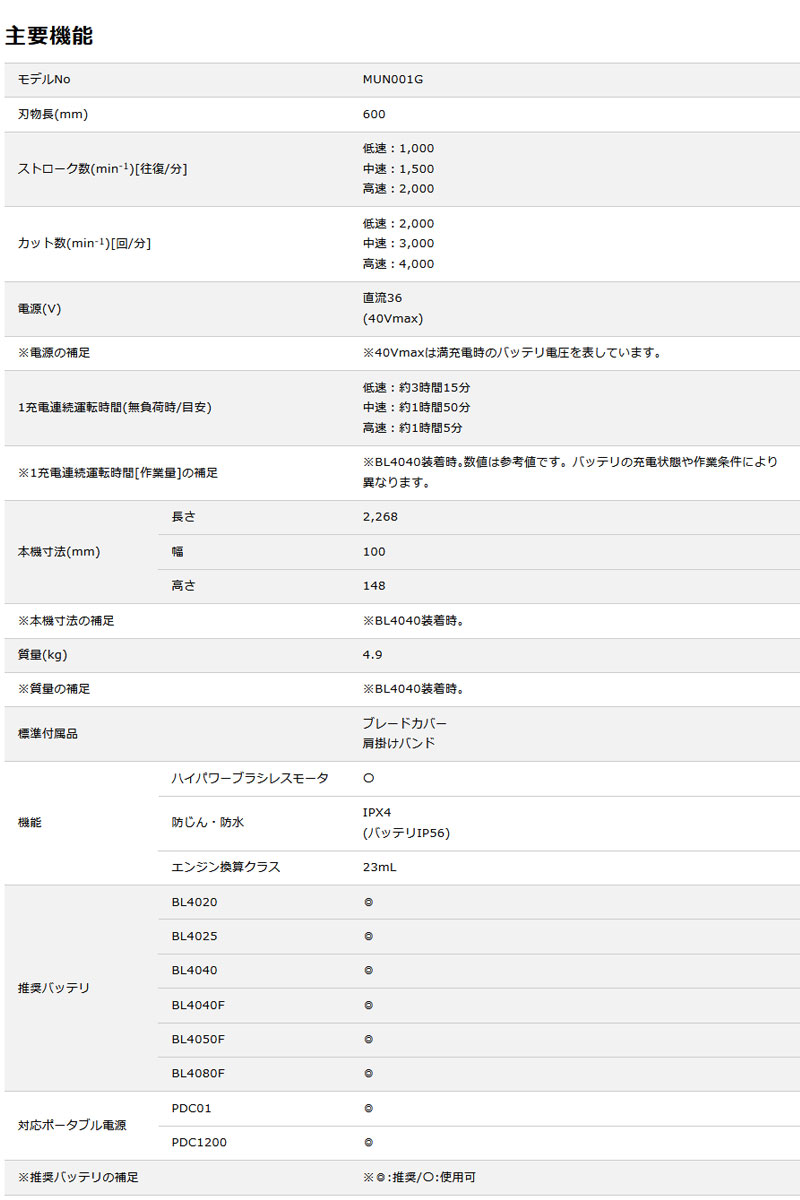This screenshot has width=800, height=1200.
Task: Select the "ストローク数" row label
Action: click(103, 168)
